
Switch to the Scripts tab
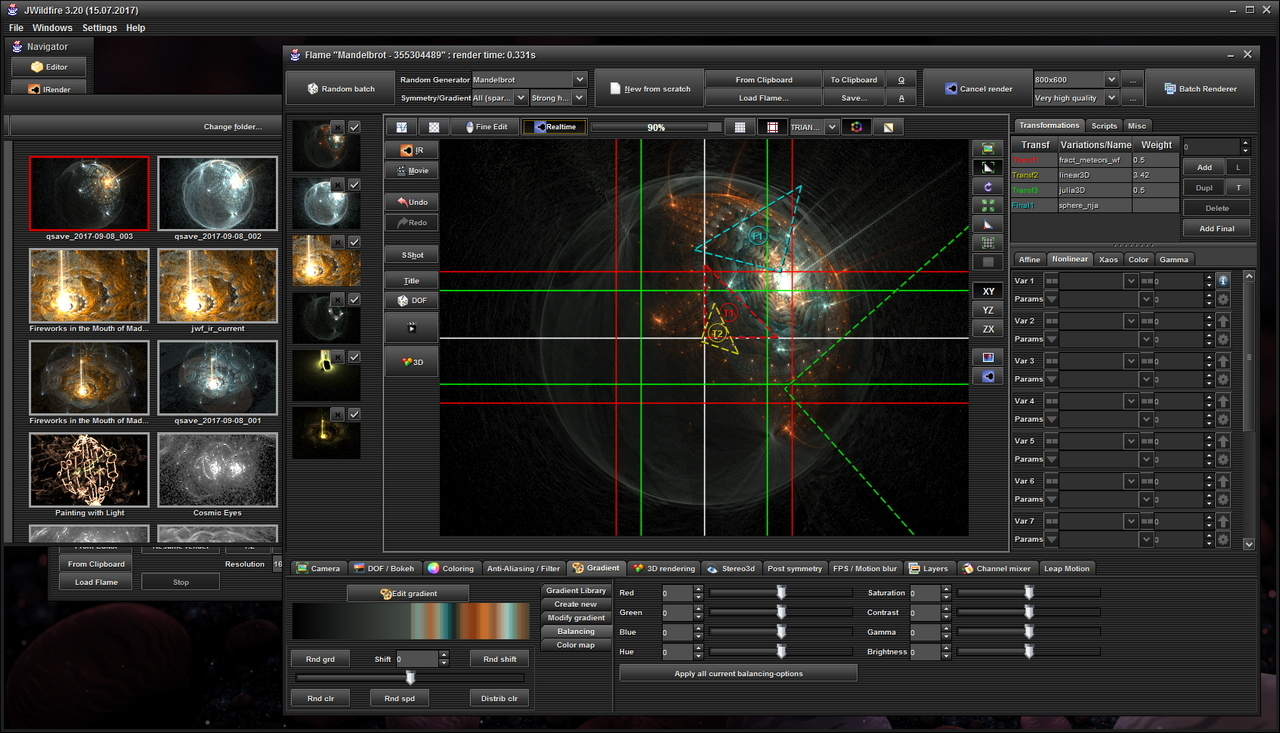click(1104, 126)
